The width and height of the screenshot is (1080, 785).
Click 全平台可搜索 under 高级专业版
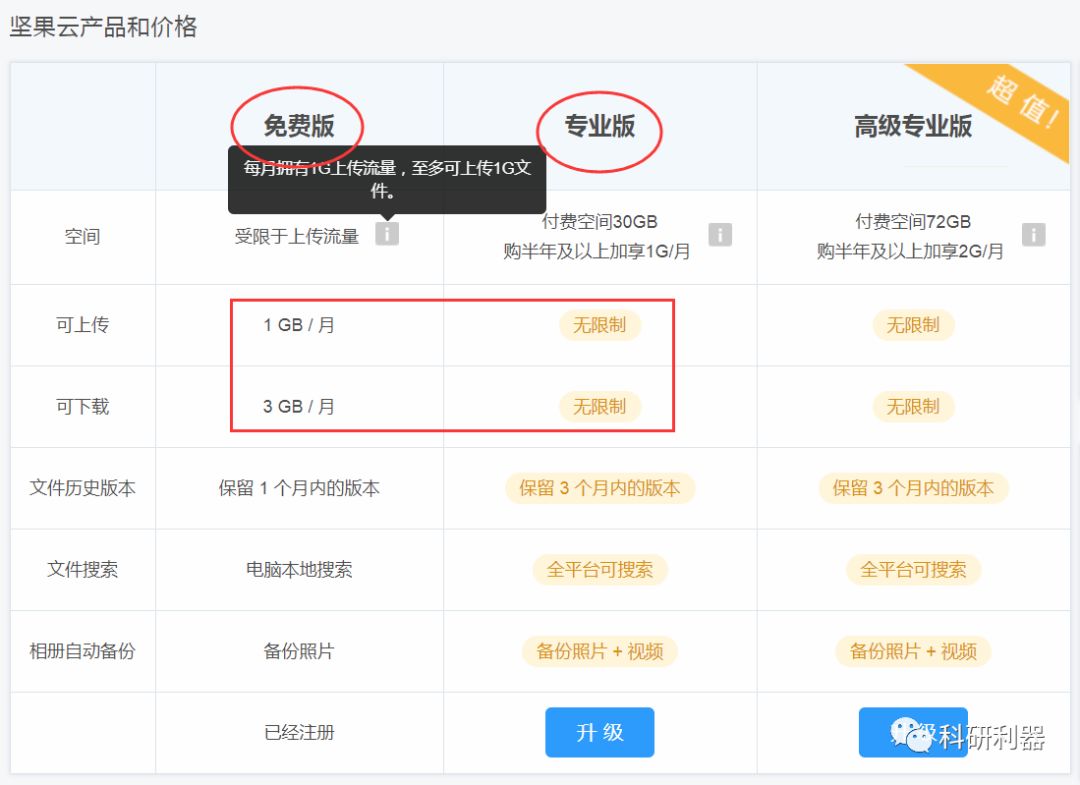coord(913,569)
